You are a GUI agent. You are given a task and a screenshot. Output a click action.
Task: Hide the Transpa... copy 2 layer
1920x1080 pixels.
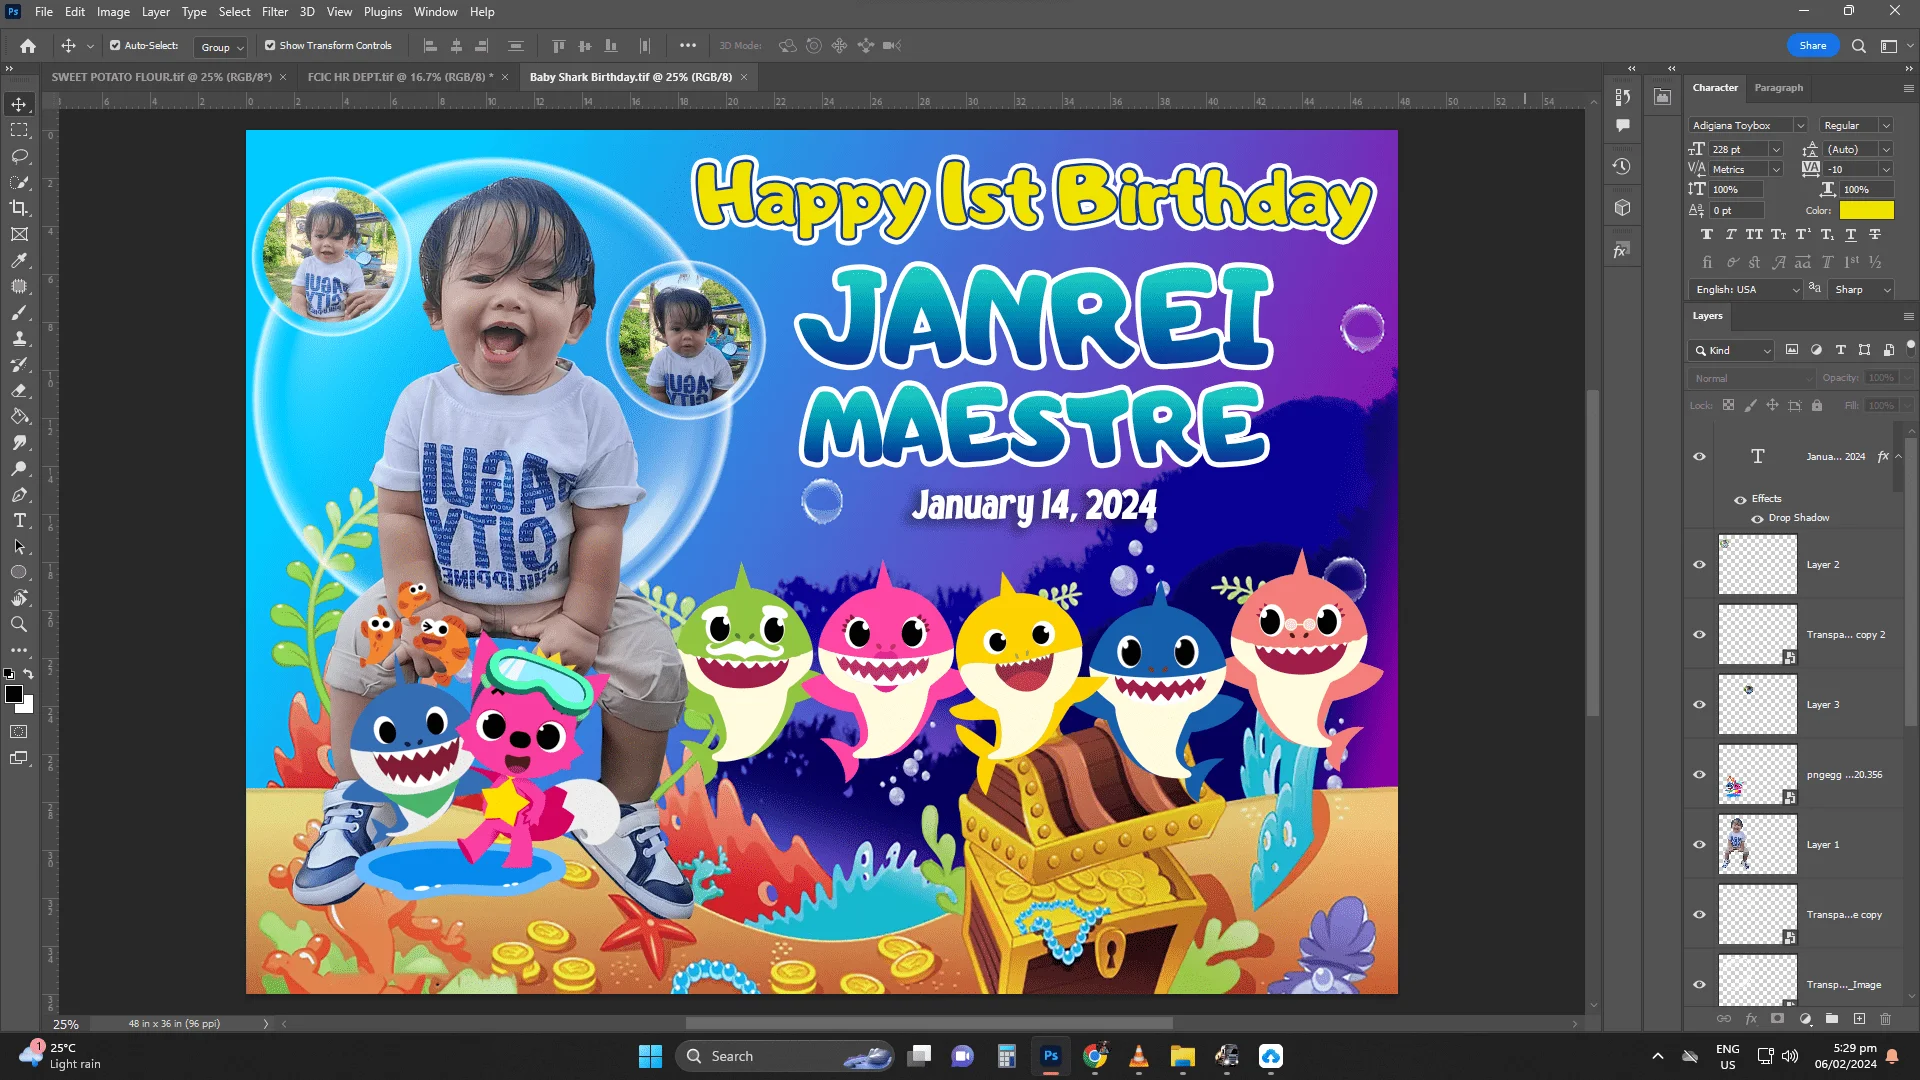coord(1699,635)
